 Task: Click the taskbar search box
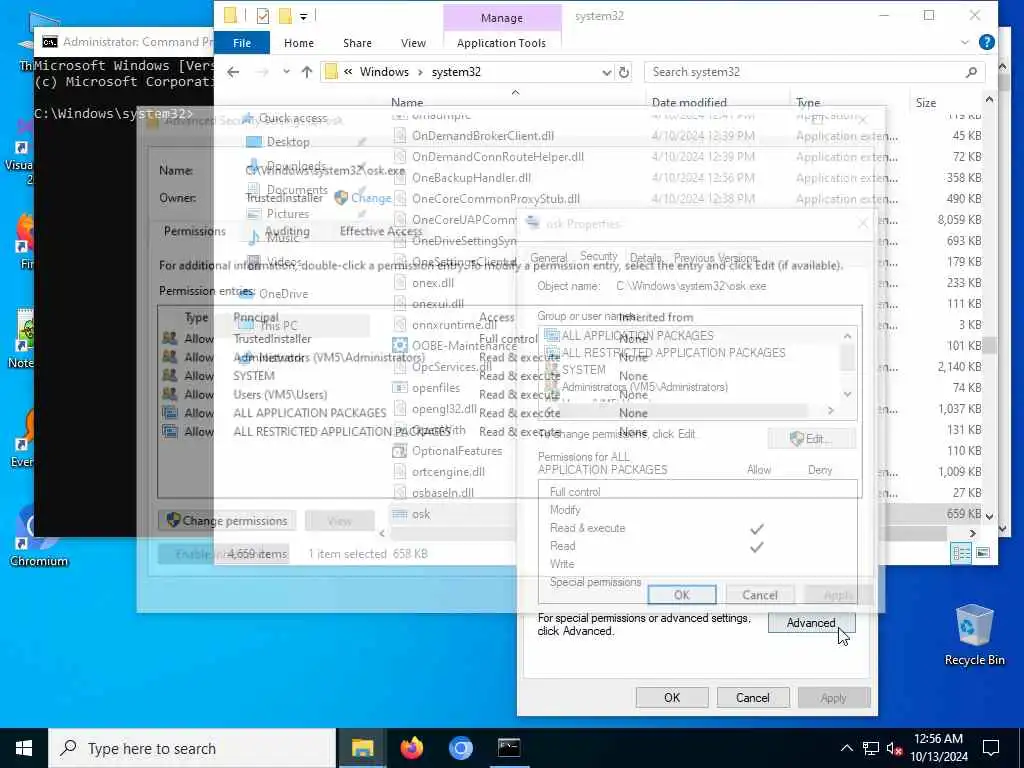(x=192, y=748)
